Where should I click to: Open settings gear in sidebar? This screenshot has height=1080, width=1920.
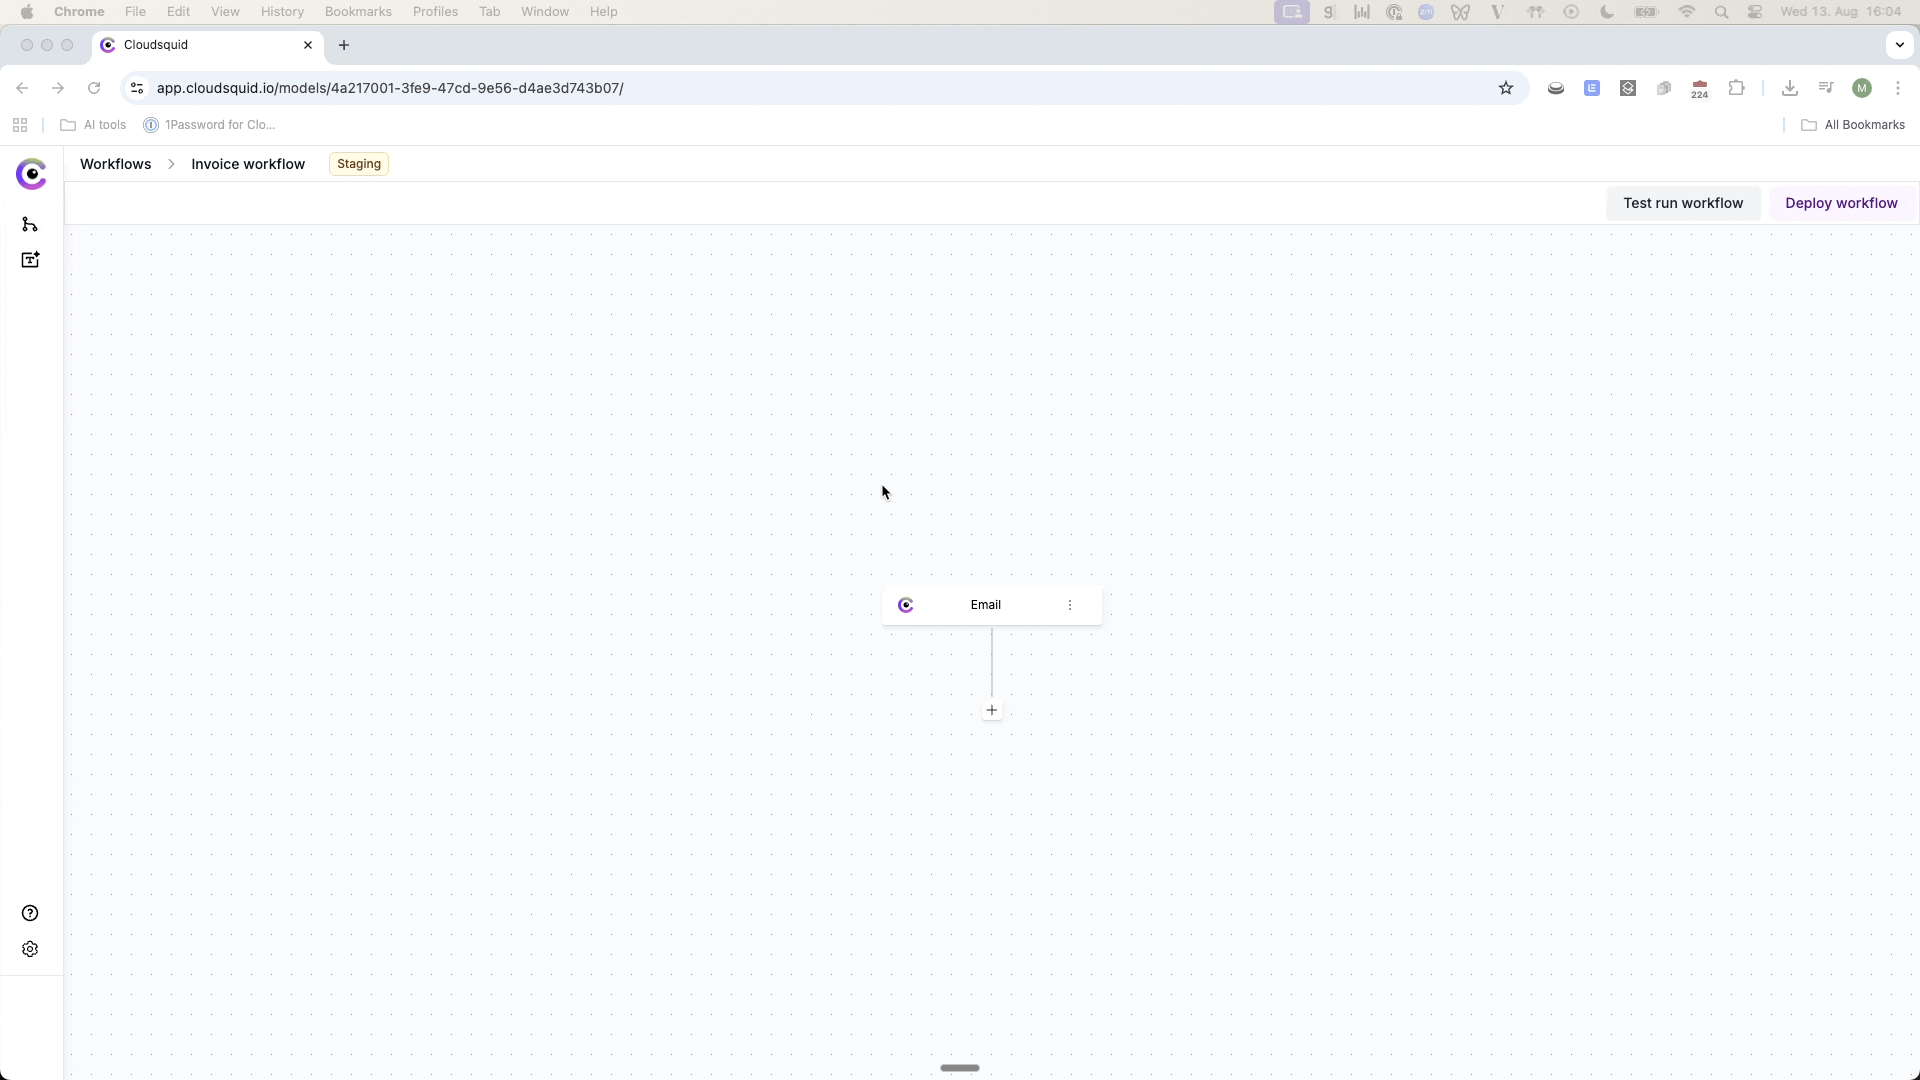(x=30, y=949)
